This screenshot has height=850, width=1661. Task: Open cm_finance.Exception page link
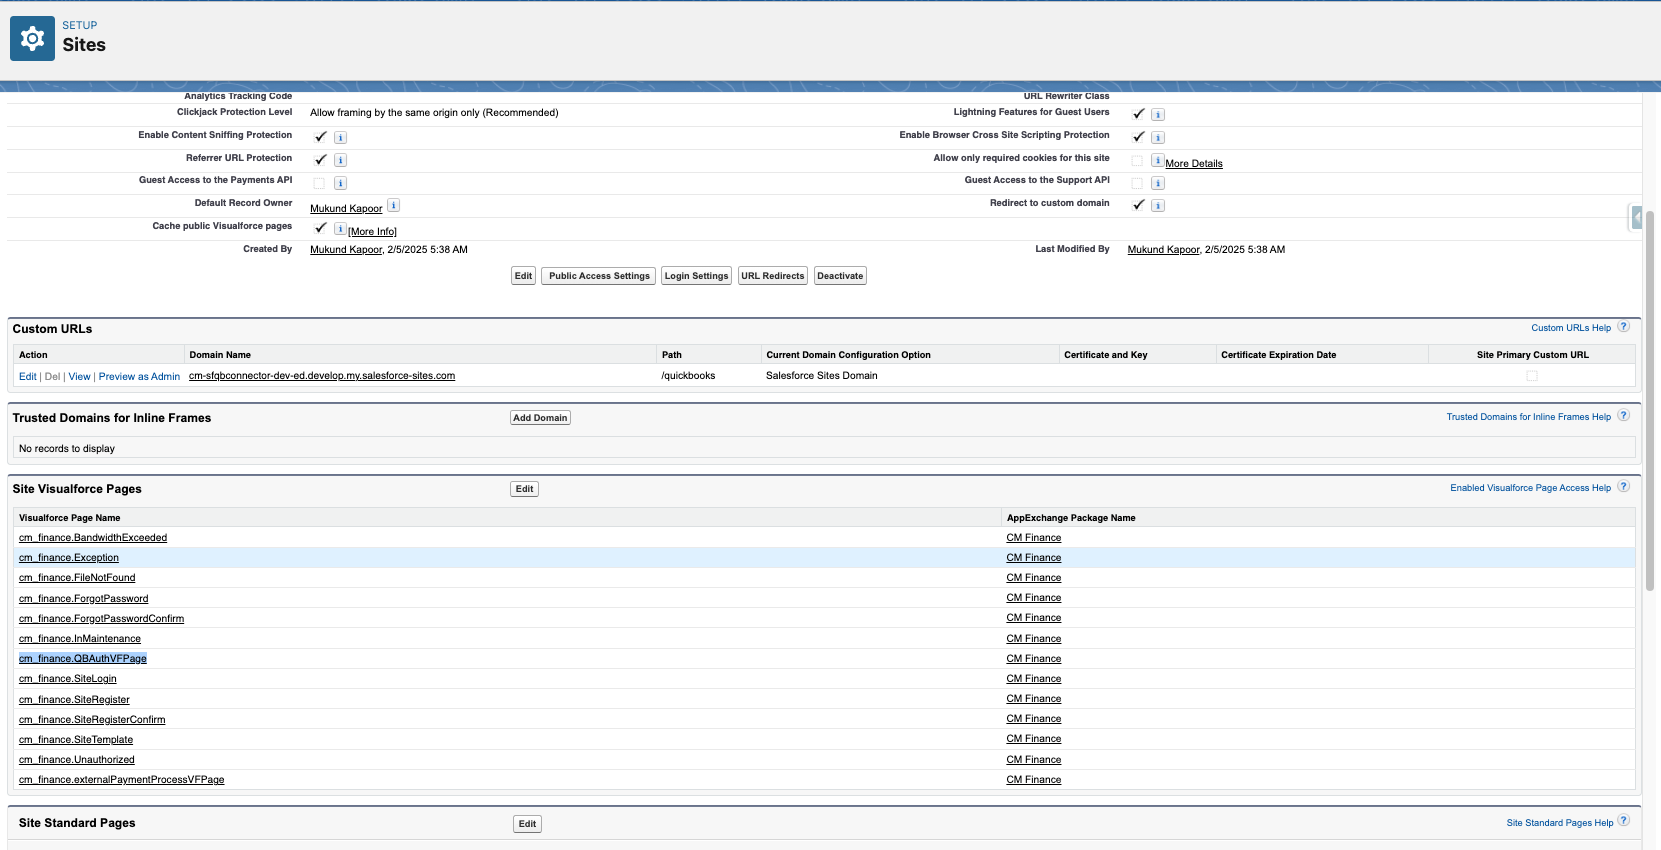pyautogui.click(x=69, y=558)
